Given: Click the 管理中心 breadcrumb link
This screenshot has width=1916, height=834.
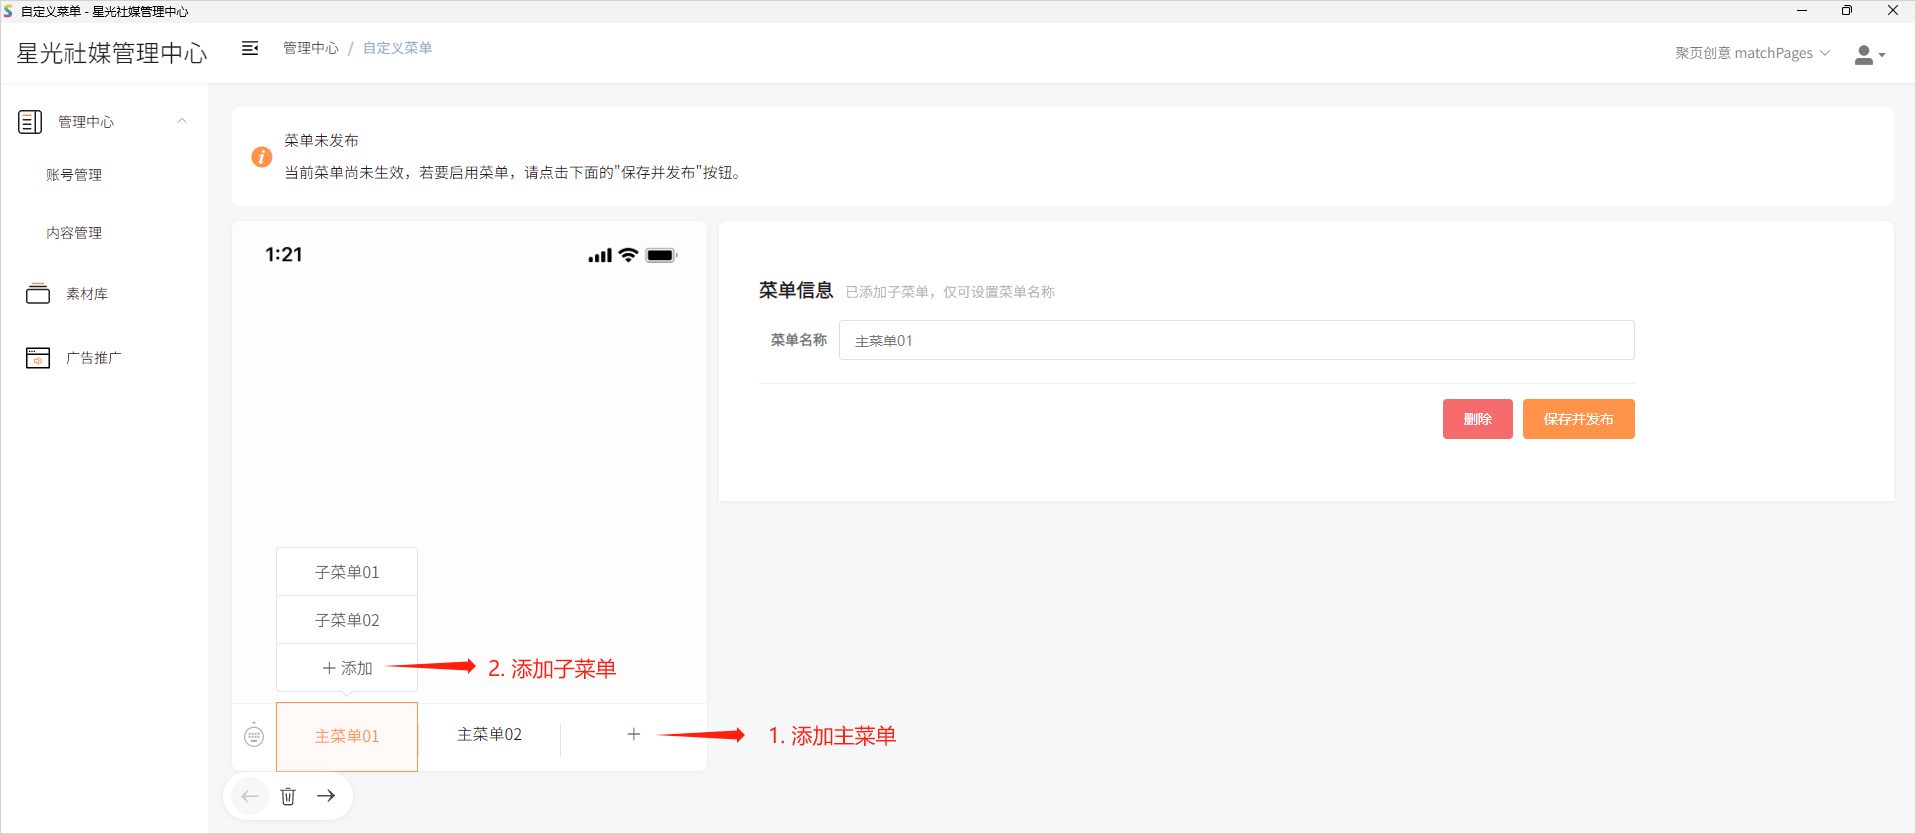Looking at the screenshot, I should pos(311,48).
